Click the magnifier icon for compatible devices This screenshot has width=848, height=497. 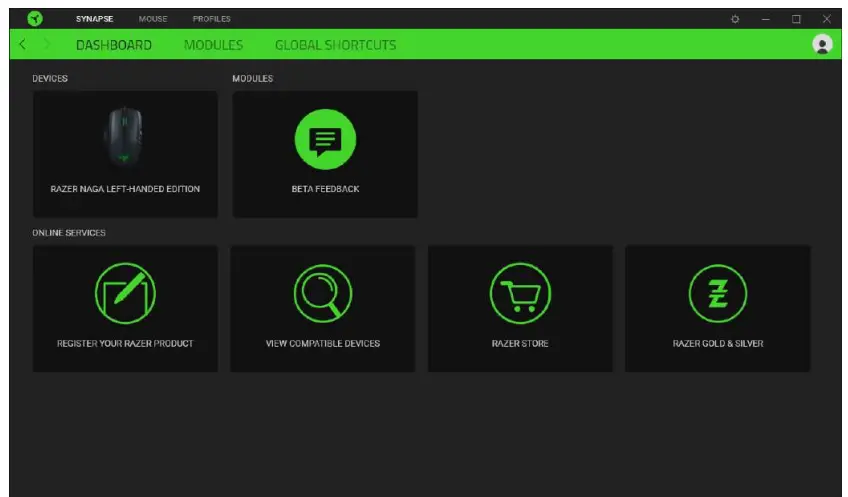point(322,293)
